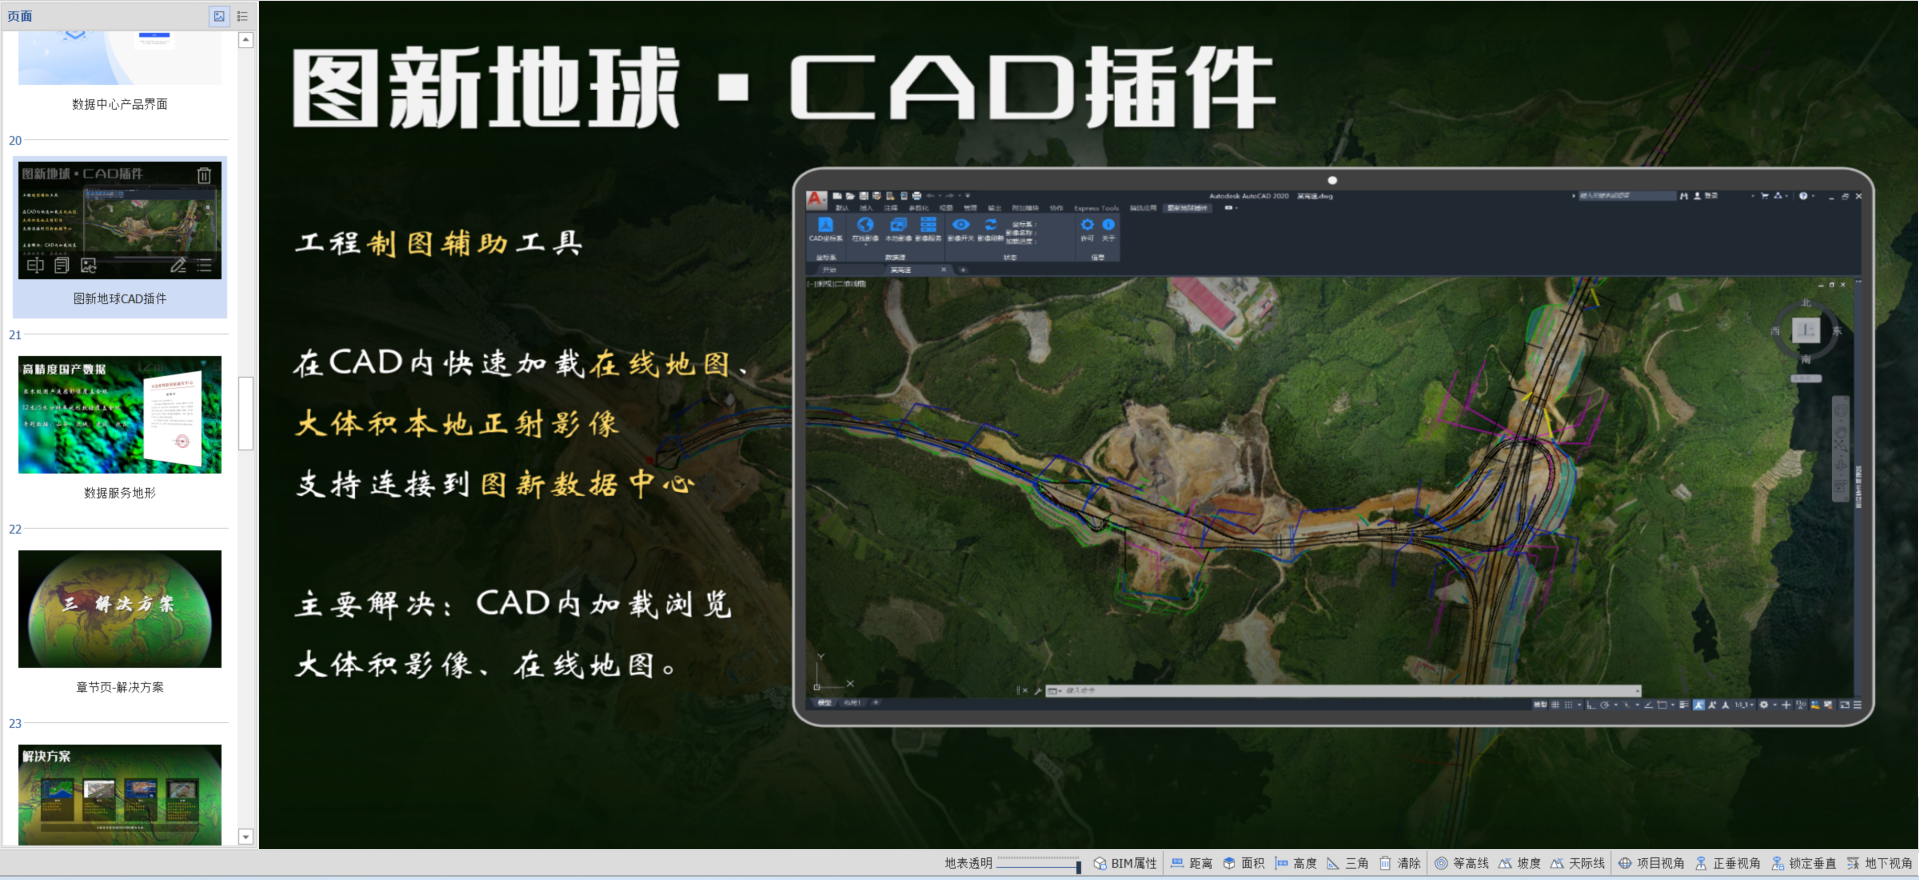Toggle 地下视角 underground view
The width and height of the screenshot is (1919, 880).
point(1880,863)
